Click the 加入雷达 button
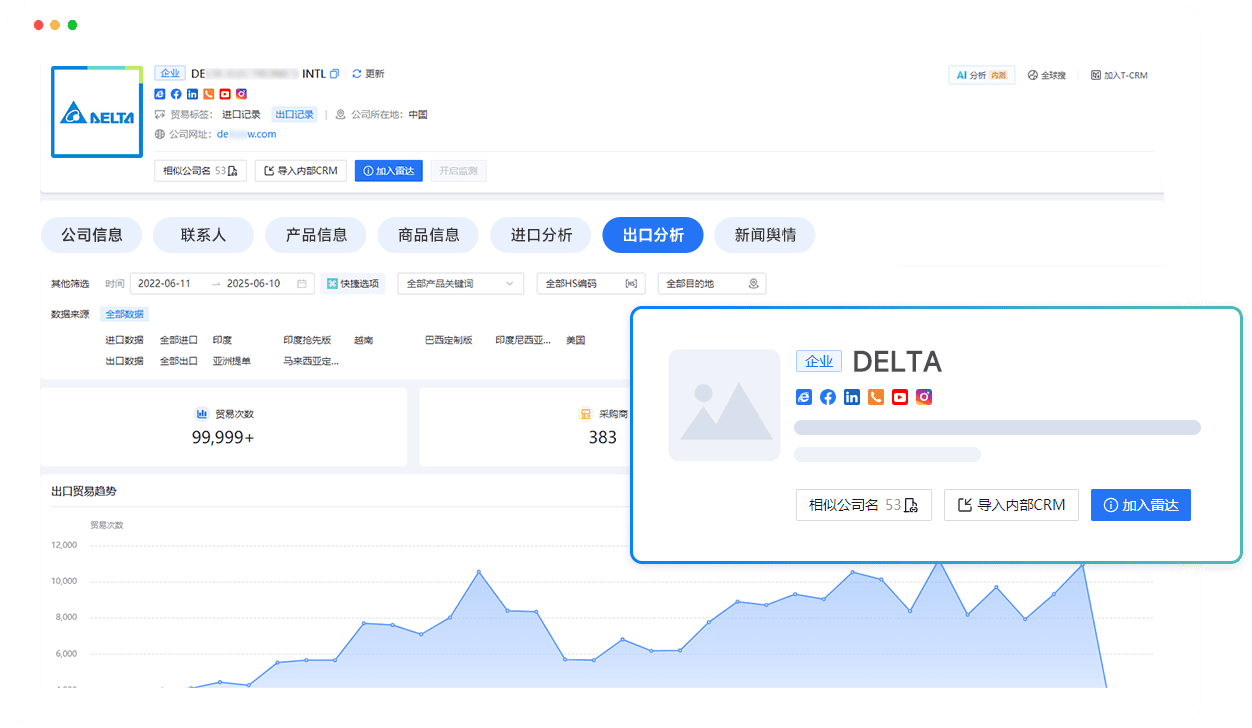Screen dimensions: 1252x728 [388, 170]
